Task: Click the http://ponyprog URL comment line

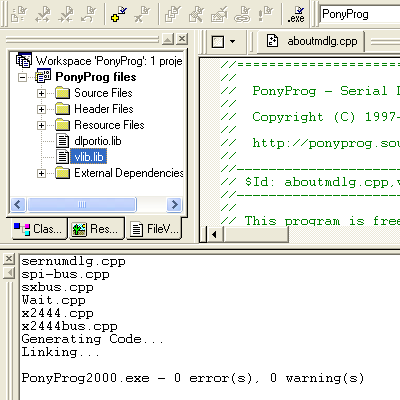Action: [x=310, y=143]
